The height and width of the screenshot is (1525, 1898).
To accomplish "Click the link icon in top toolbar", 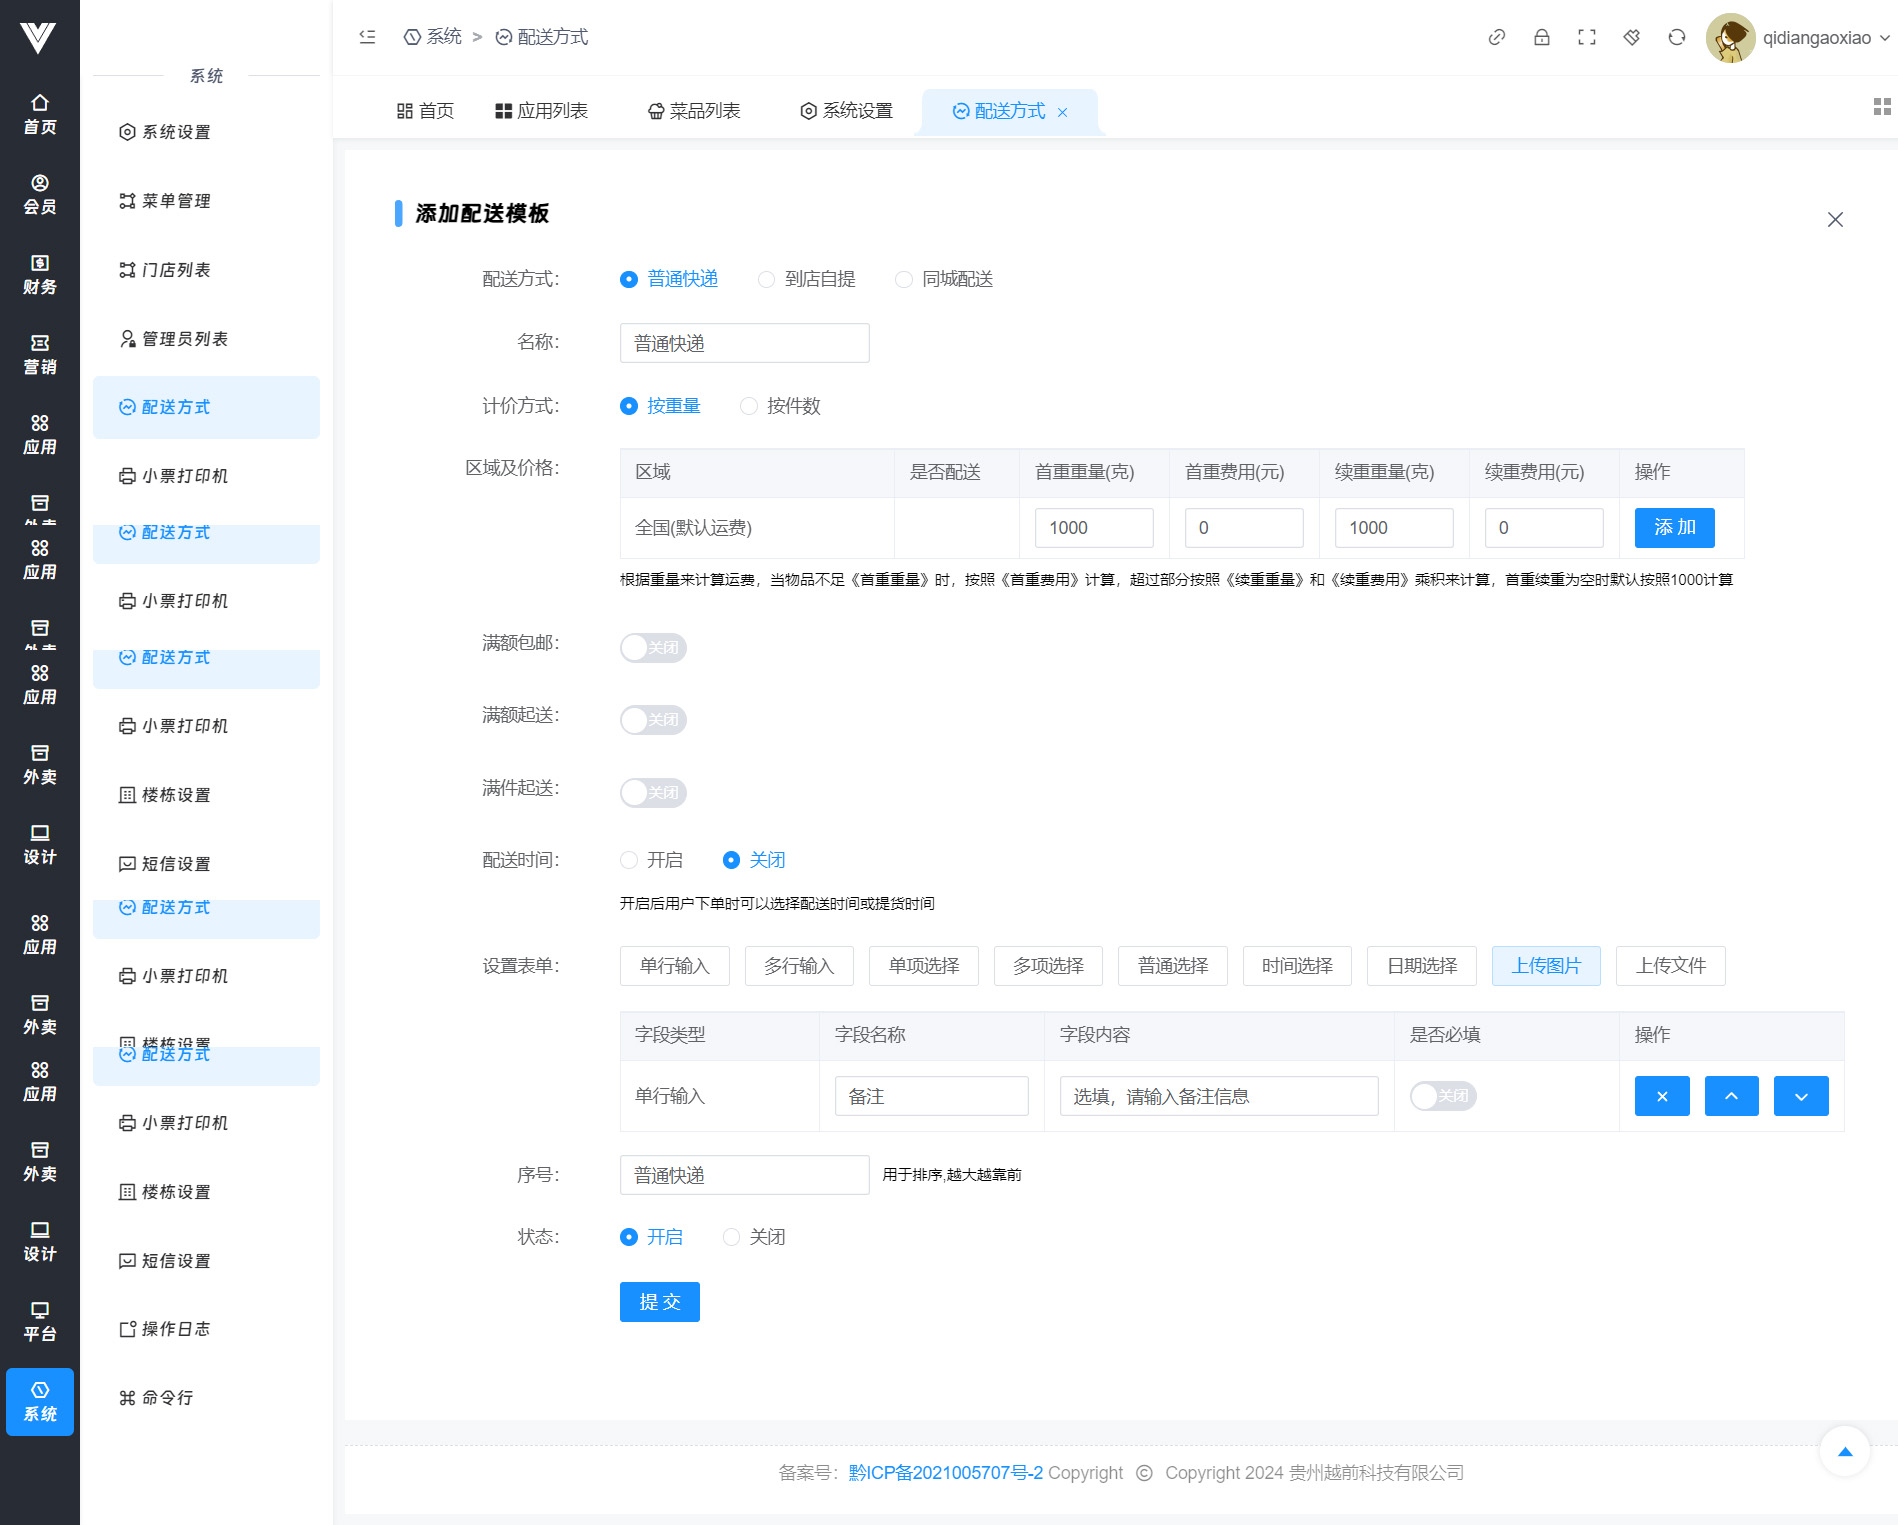I will click(1496, 37).
